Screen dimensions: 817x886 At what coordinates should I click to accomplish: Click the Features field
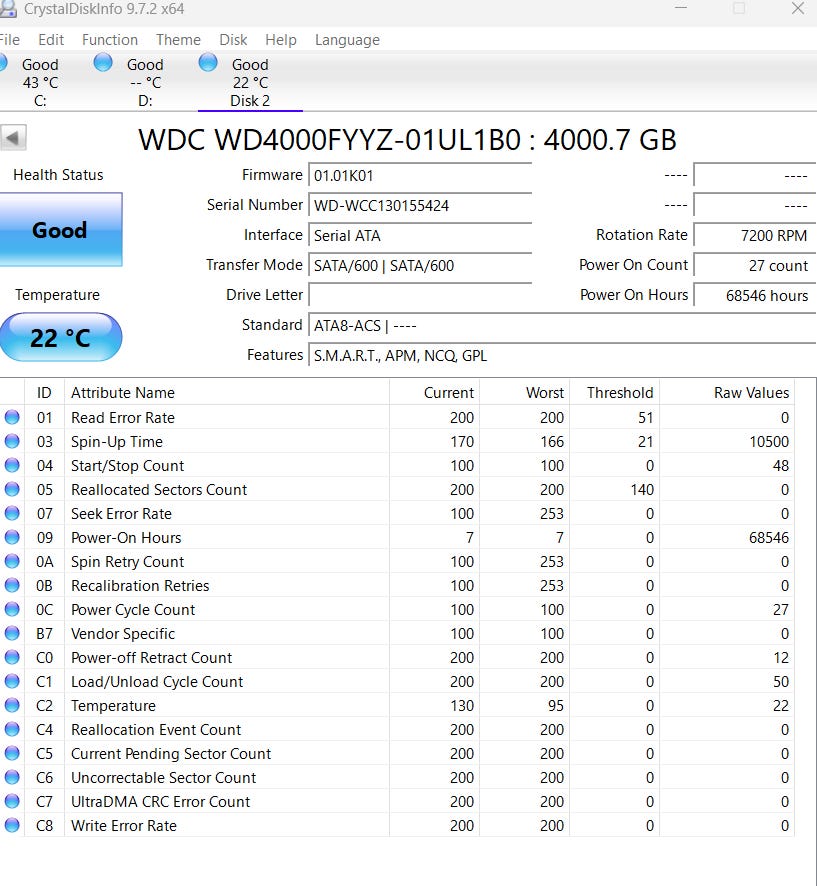pos(562,356)
